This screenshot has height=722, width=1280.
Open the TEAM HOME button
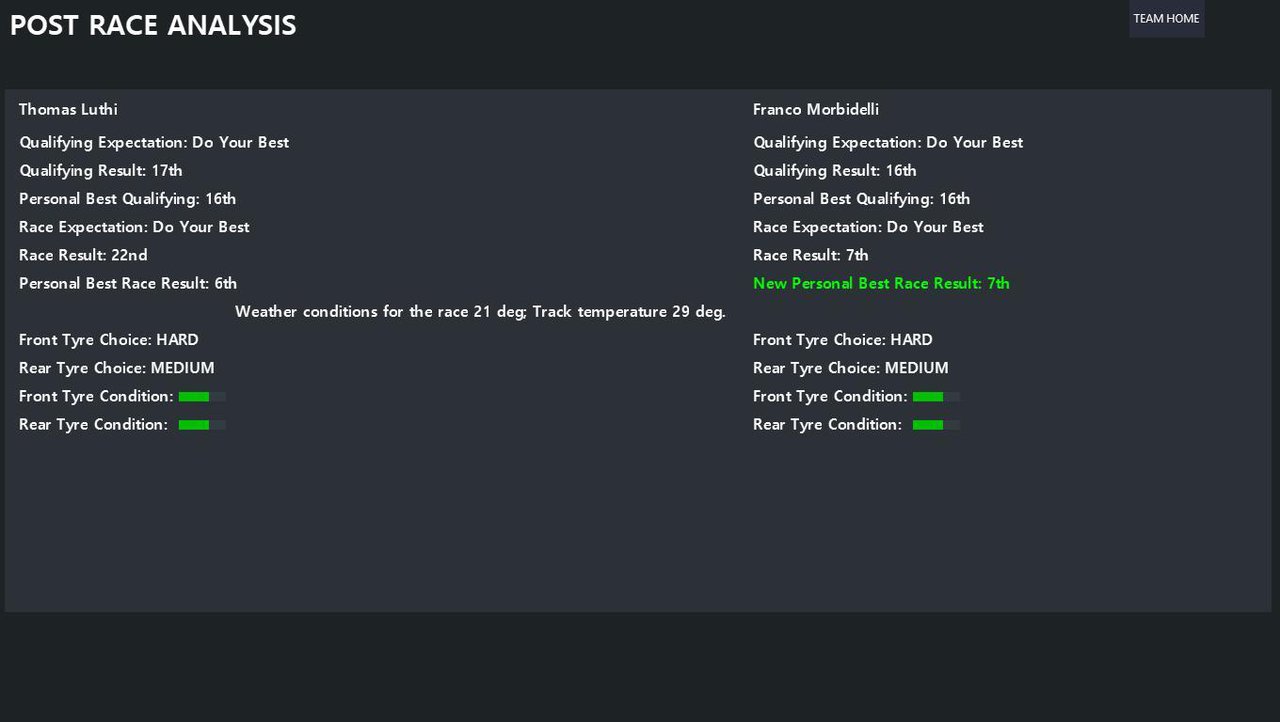1166,18
